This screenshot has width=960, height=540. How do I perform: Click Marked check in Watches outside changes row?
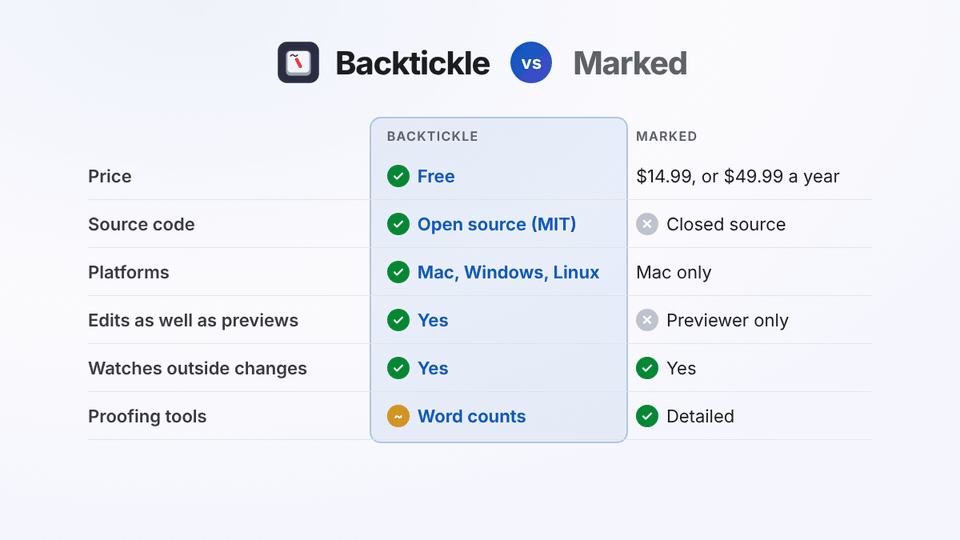(x=647, y=368)
